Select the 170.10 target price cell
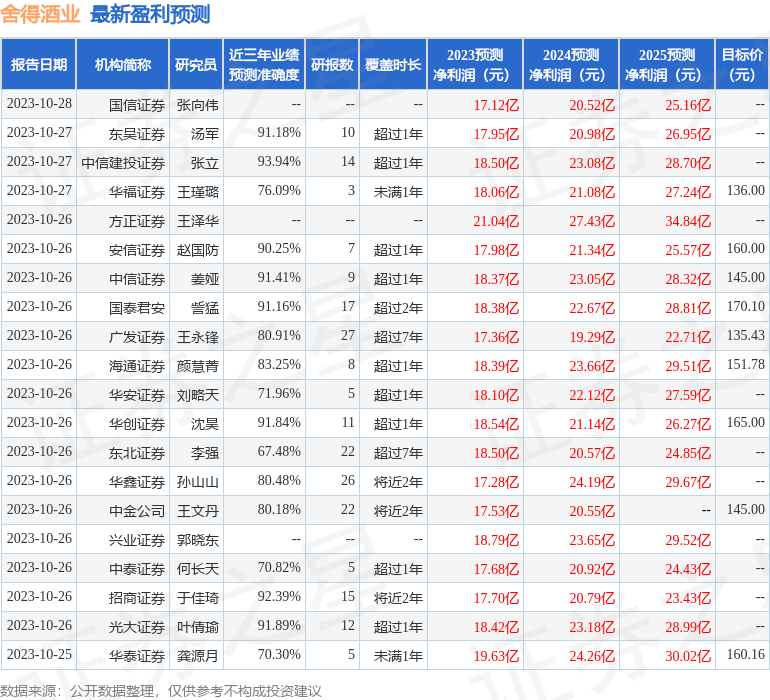This screenshot has height=700, width=770. [745, 307]
